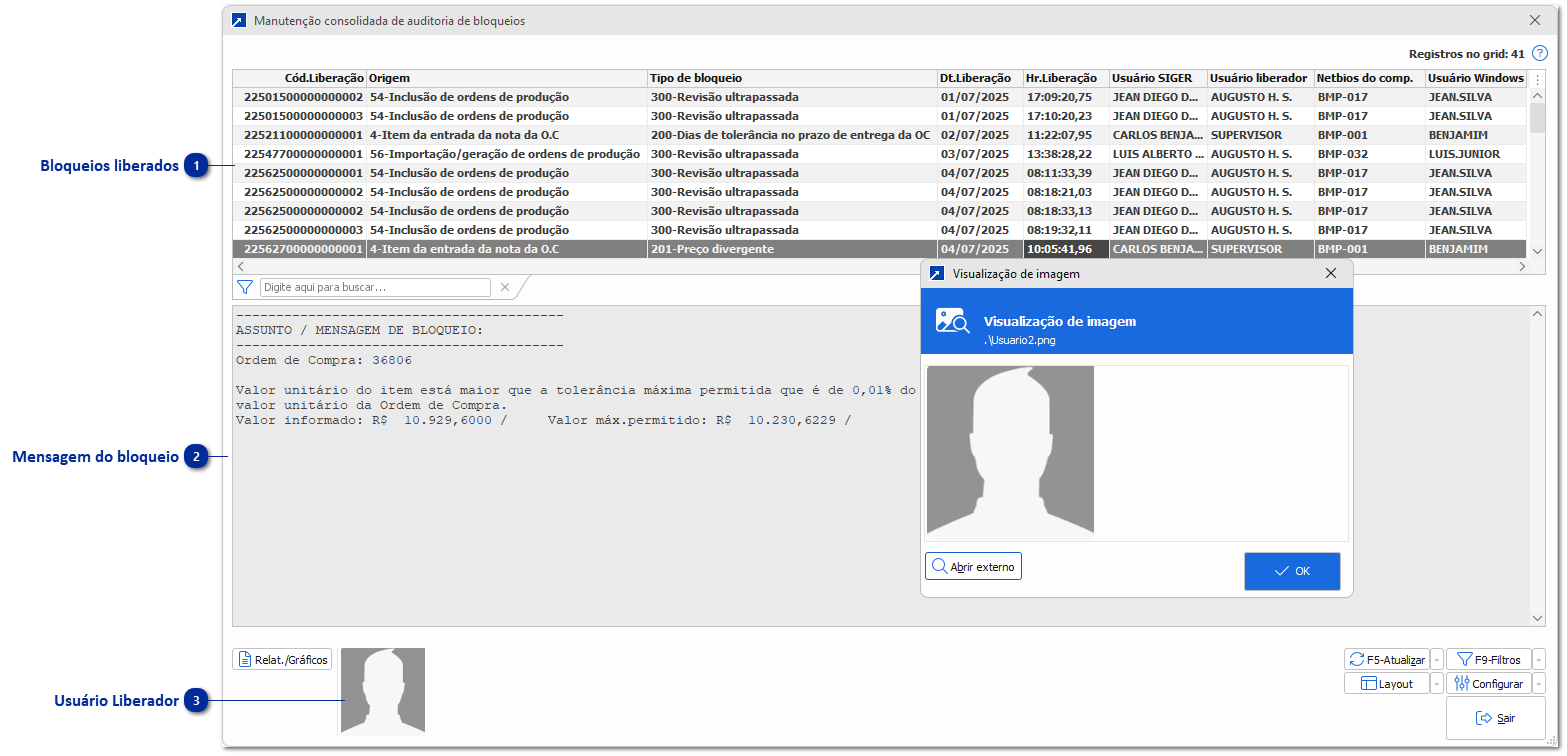Click the search field 'Digite aqui para buscar'
The height and width of the screenshot is (756, 1567).
pos(375,288)
